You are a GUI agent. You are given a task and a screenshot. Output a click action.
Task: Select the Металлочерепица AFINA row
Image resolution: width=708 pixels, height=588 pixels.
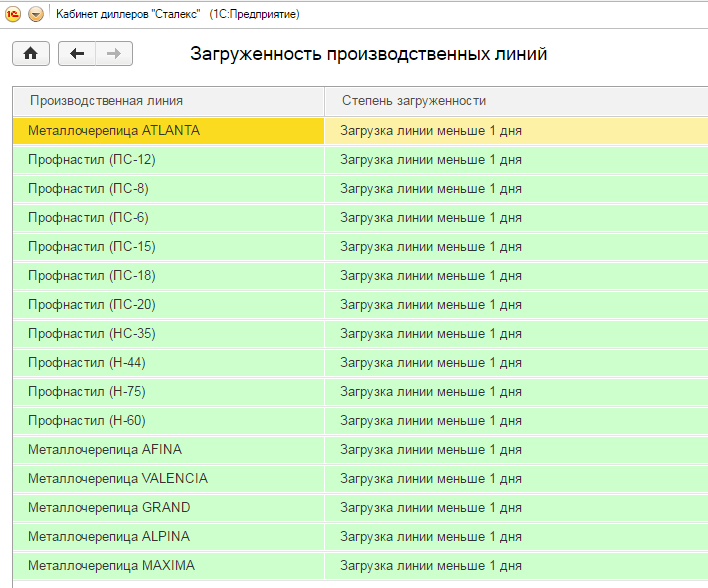pos(105,450)
